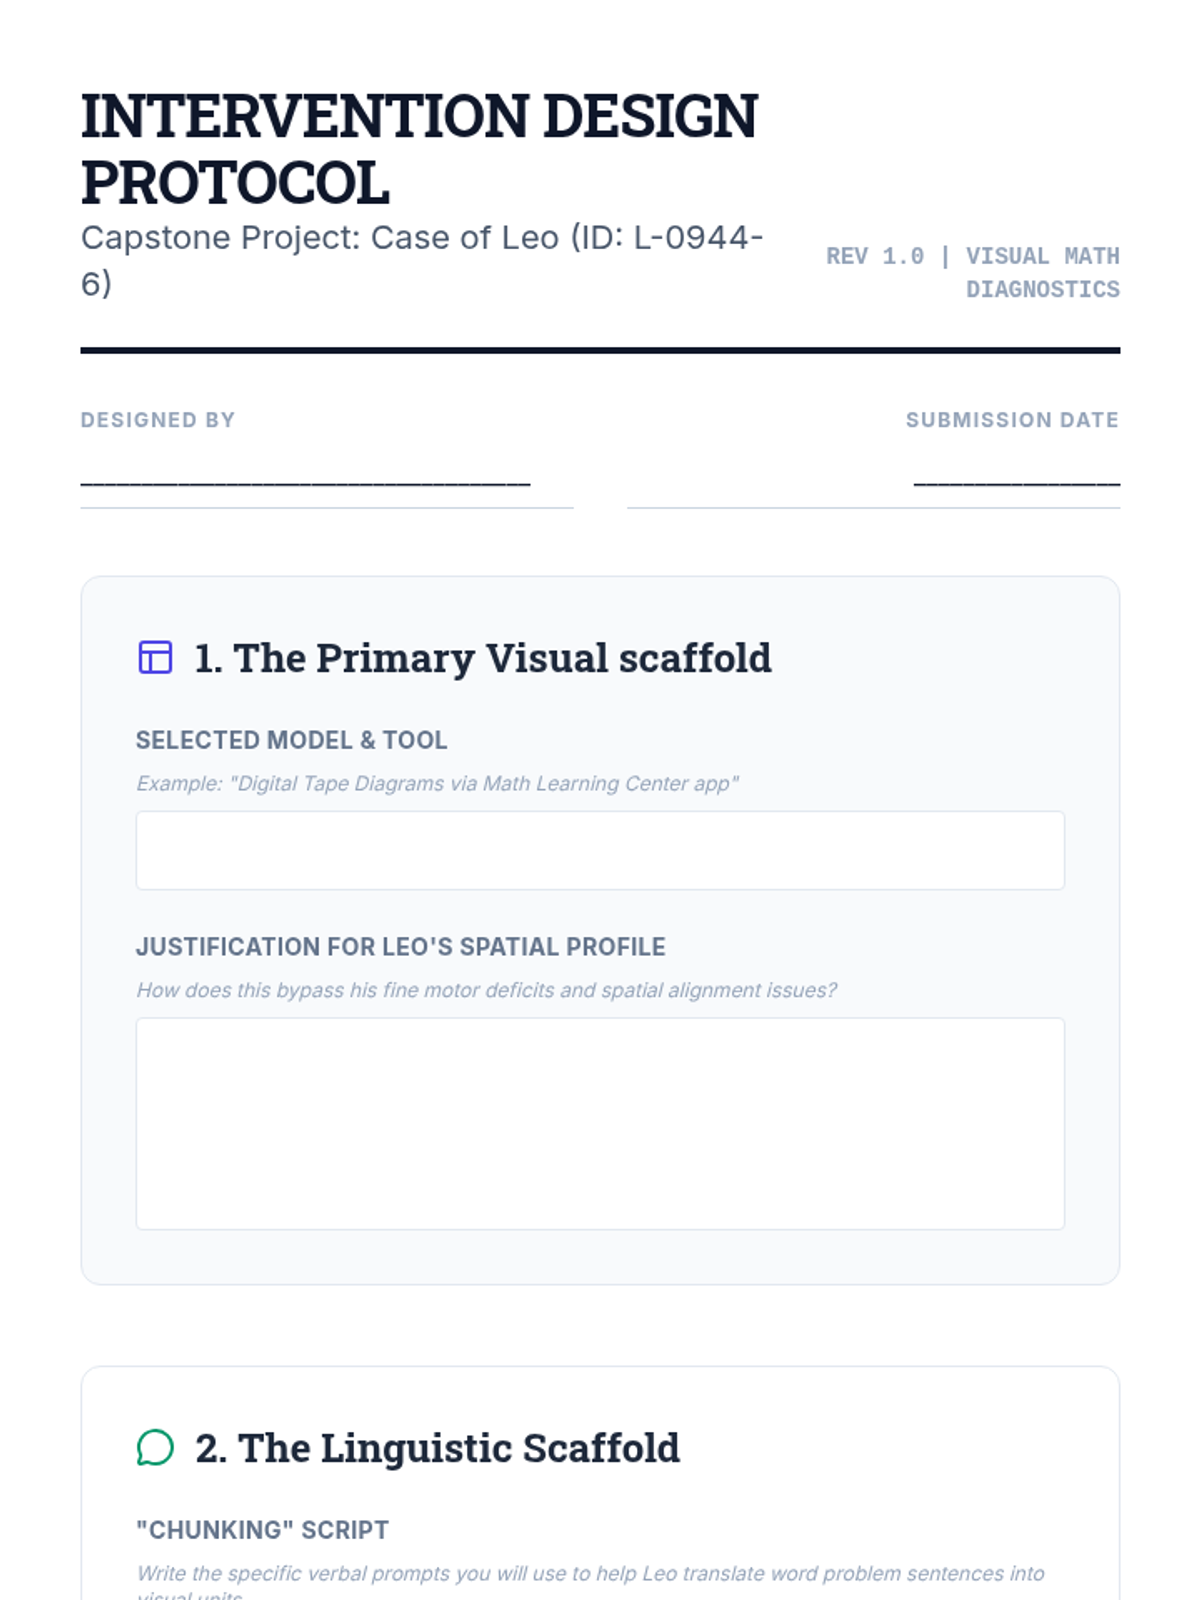Click the Selected Model & Tool input field
Screen dimensions: 1200x1600
click(600, 850)
